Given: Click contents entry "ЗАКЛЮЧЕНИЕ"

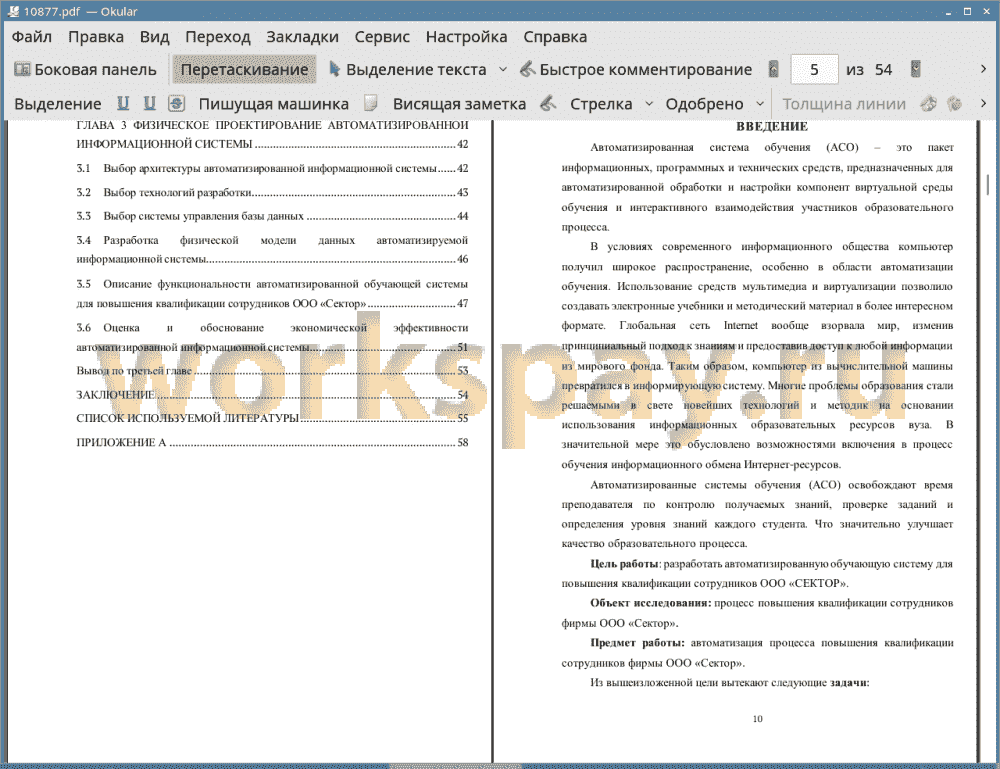Looking at the screenshot, I should (x=272, y=395).
